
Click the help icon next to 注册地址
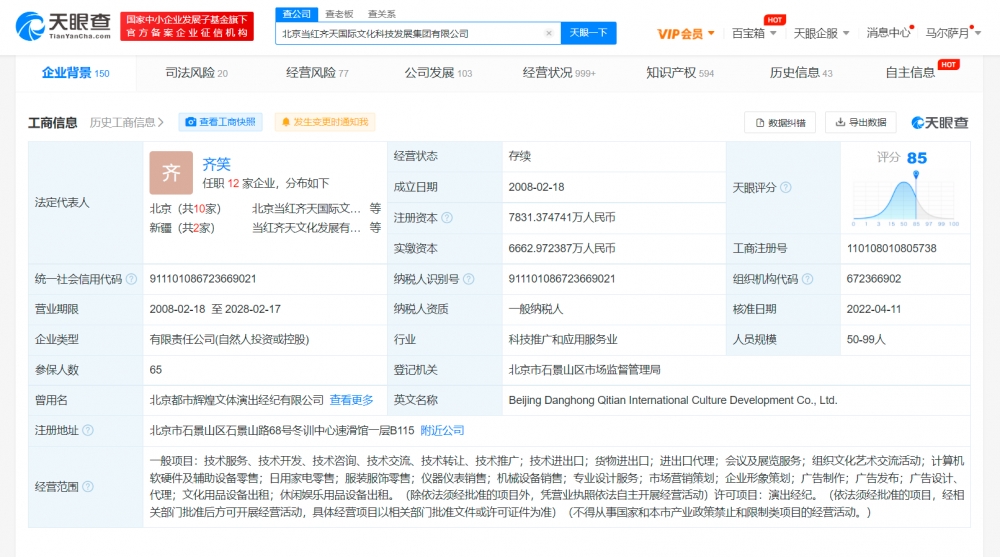point(88,431)
